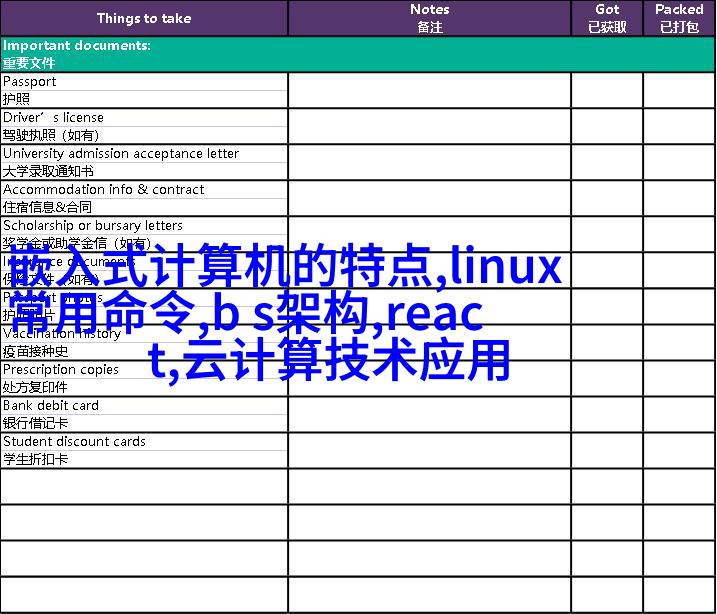Select the "护照" cell
Screen dimensions: 717x614
tap(144, 99)
